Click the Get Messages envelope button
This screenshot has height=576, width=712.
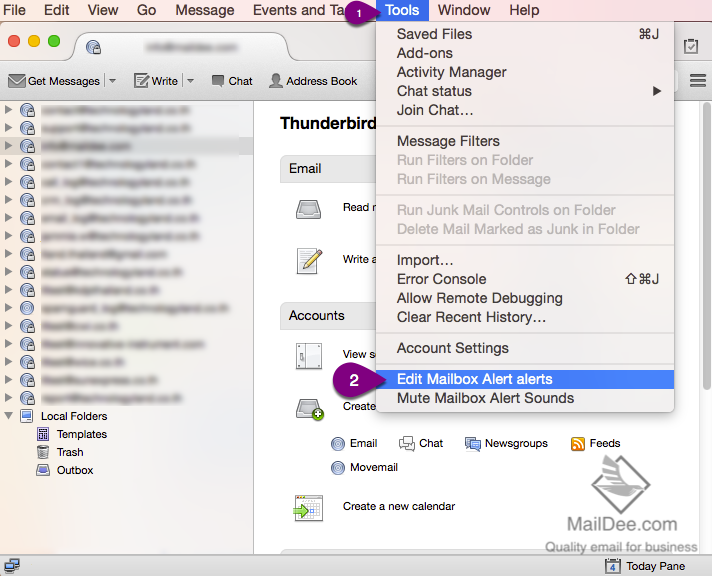[x=54, y=81]
